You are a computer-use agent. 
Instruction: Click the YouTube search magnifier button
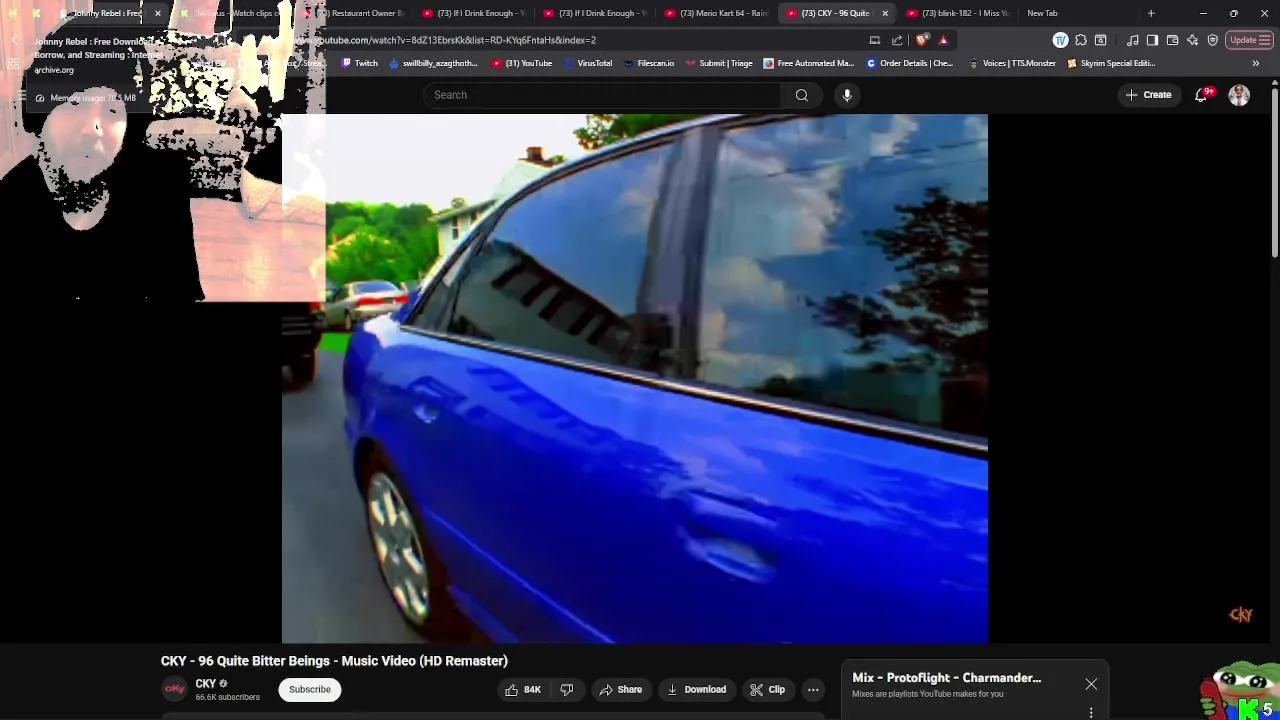tap(801, 95)
